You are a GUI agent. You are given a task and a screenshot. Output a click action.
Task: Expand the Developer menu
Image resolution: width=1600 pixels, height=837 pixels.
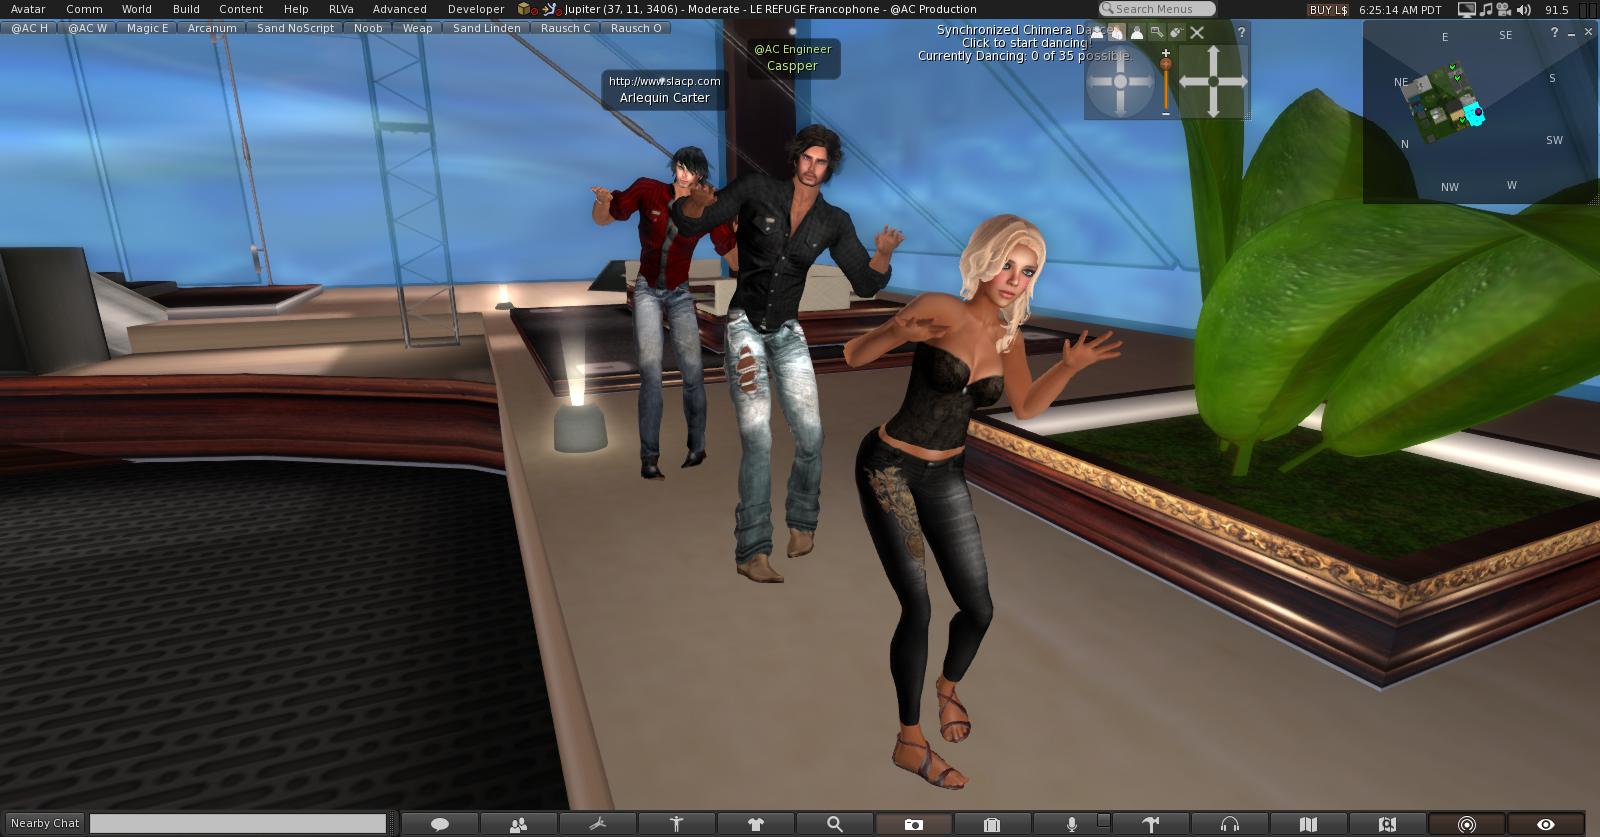(476, 9)
